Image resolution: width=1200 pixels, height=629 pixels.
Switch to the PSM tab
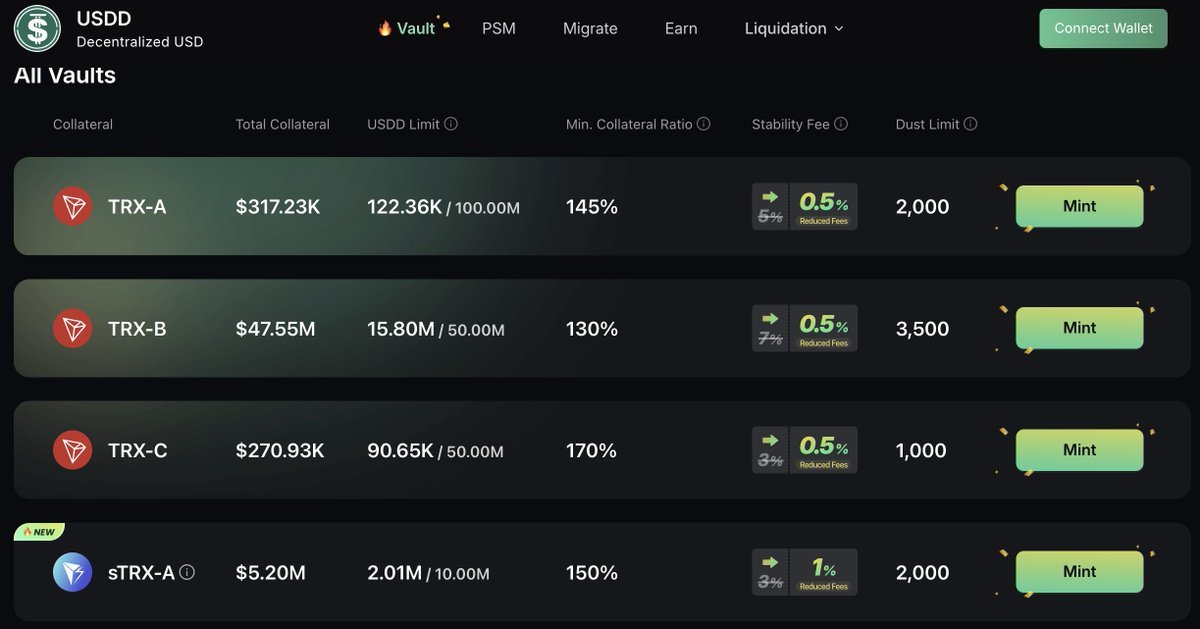(x=499, y=28)
